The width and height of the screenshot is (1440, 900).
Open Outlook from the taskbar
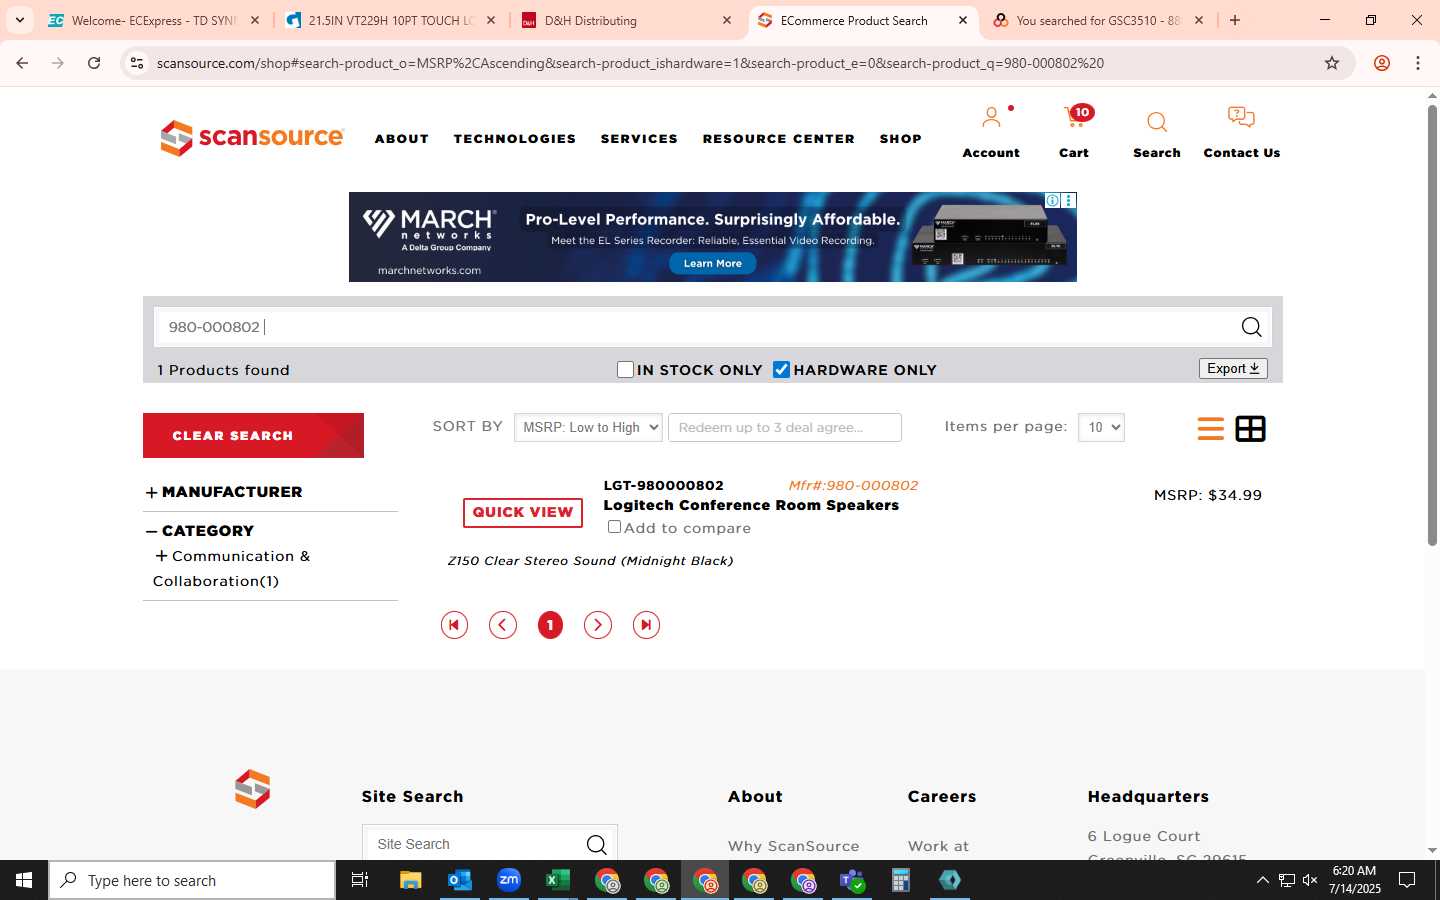click(x=459, y=880)
